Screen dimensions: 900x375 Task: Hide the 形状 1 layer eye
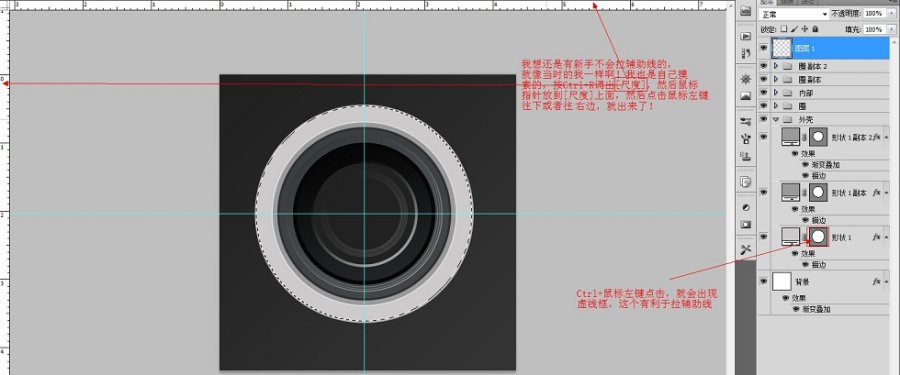pos(763,237)
